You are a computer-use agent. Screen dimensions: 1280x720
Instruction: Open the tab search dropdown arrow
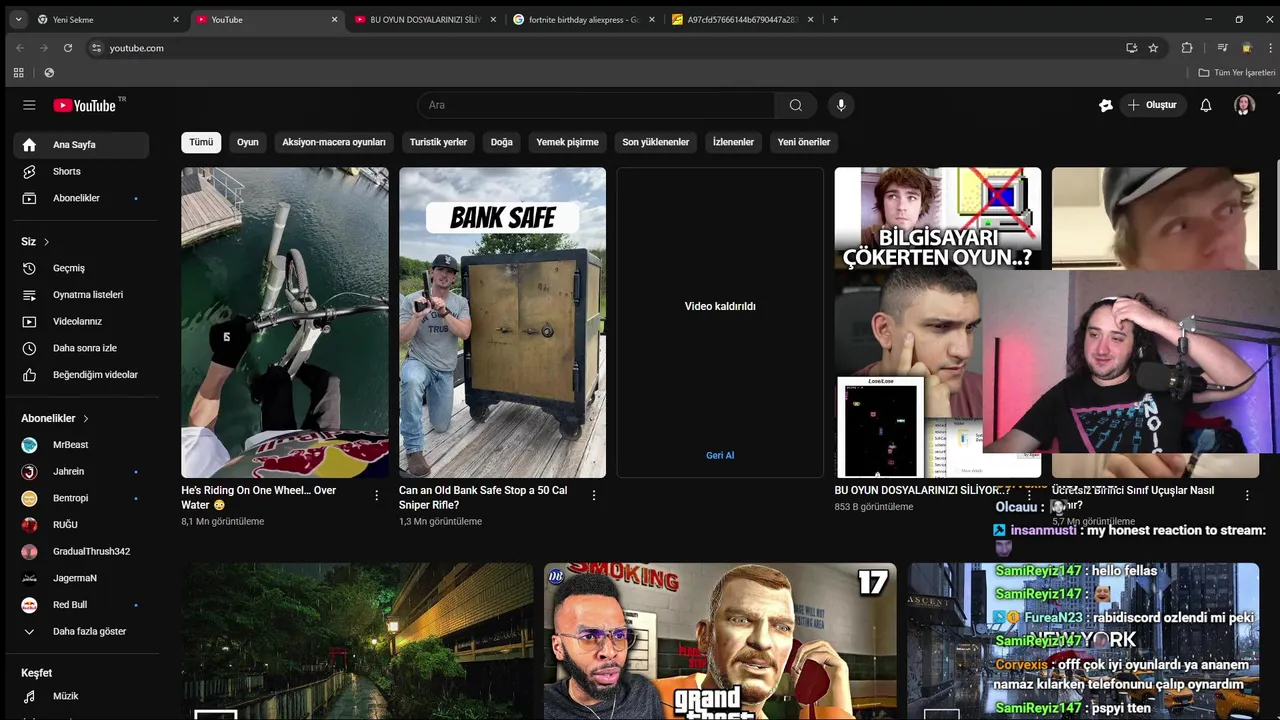pyautogui.click(x=18, y=19)
